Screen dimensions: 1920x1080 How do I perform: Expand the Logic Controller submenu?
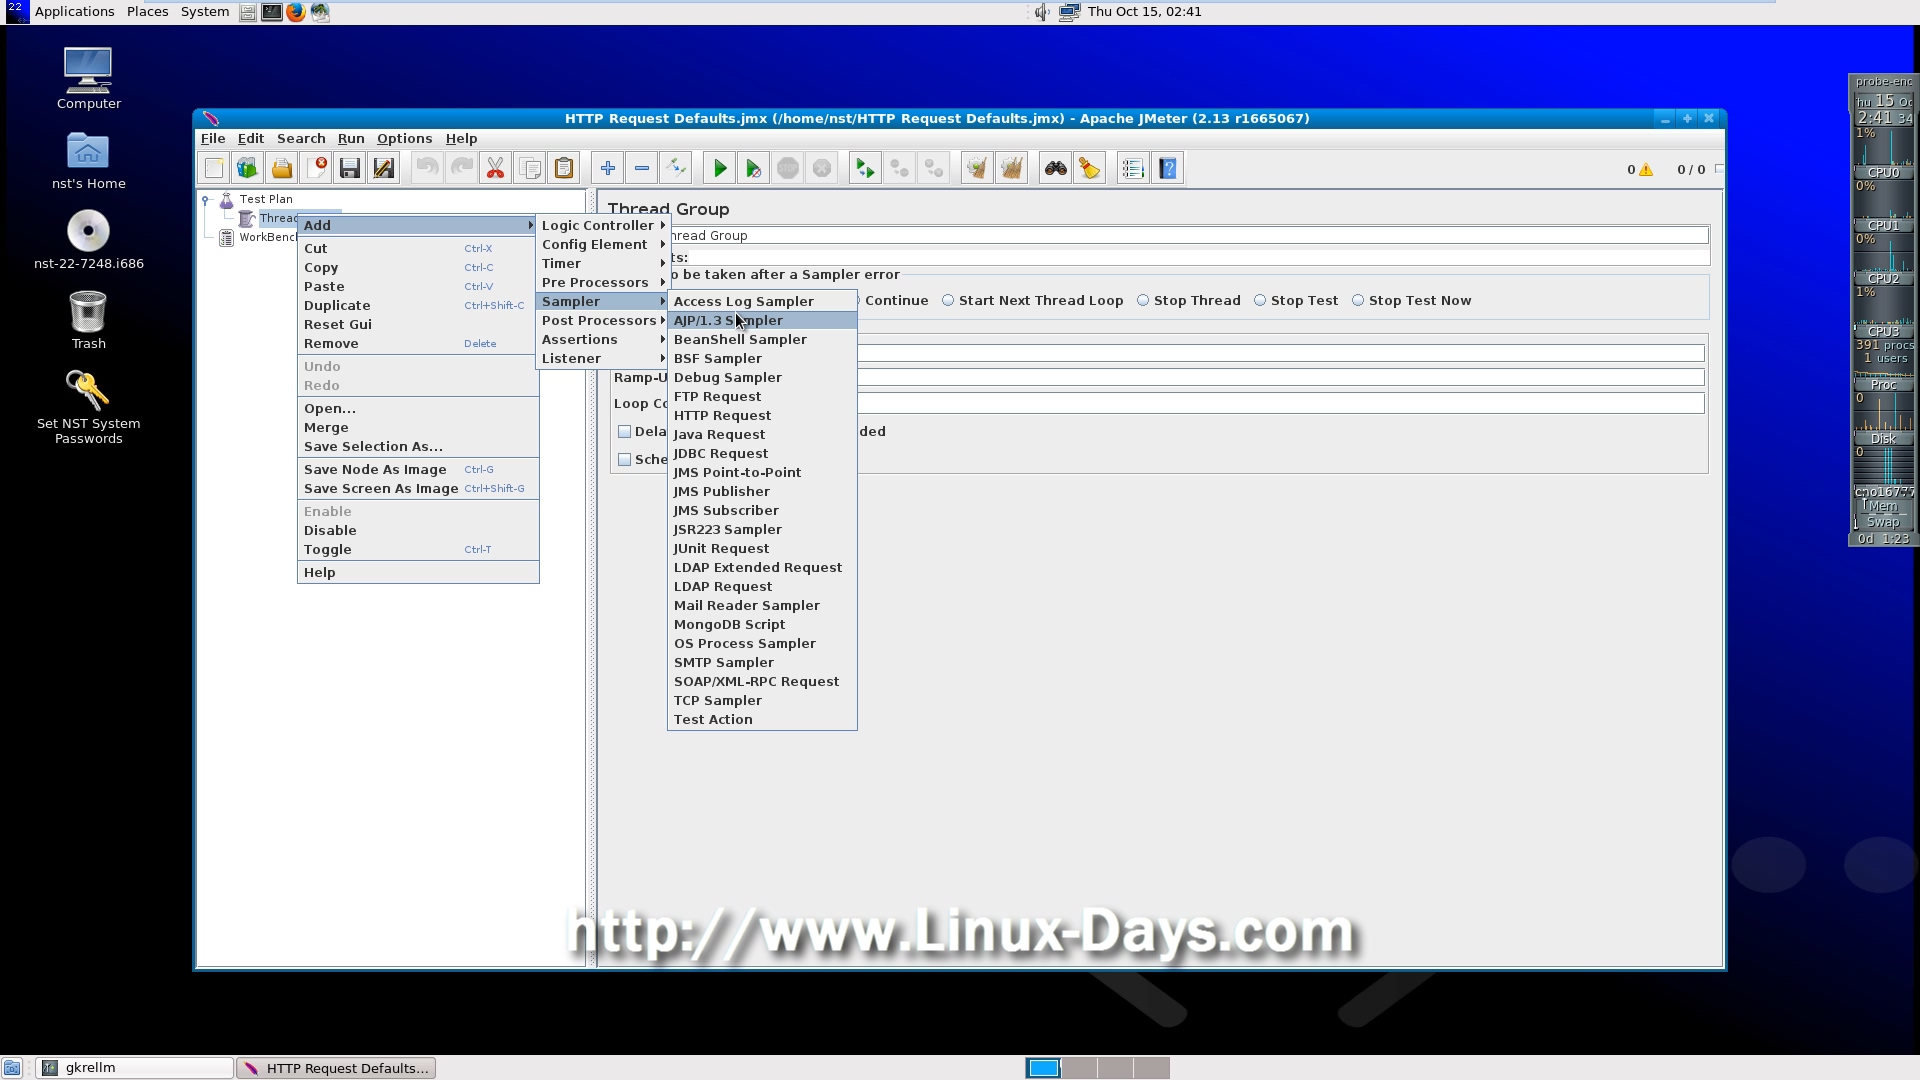(603, 226)
